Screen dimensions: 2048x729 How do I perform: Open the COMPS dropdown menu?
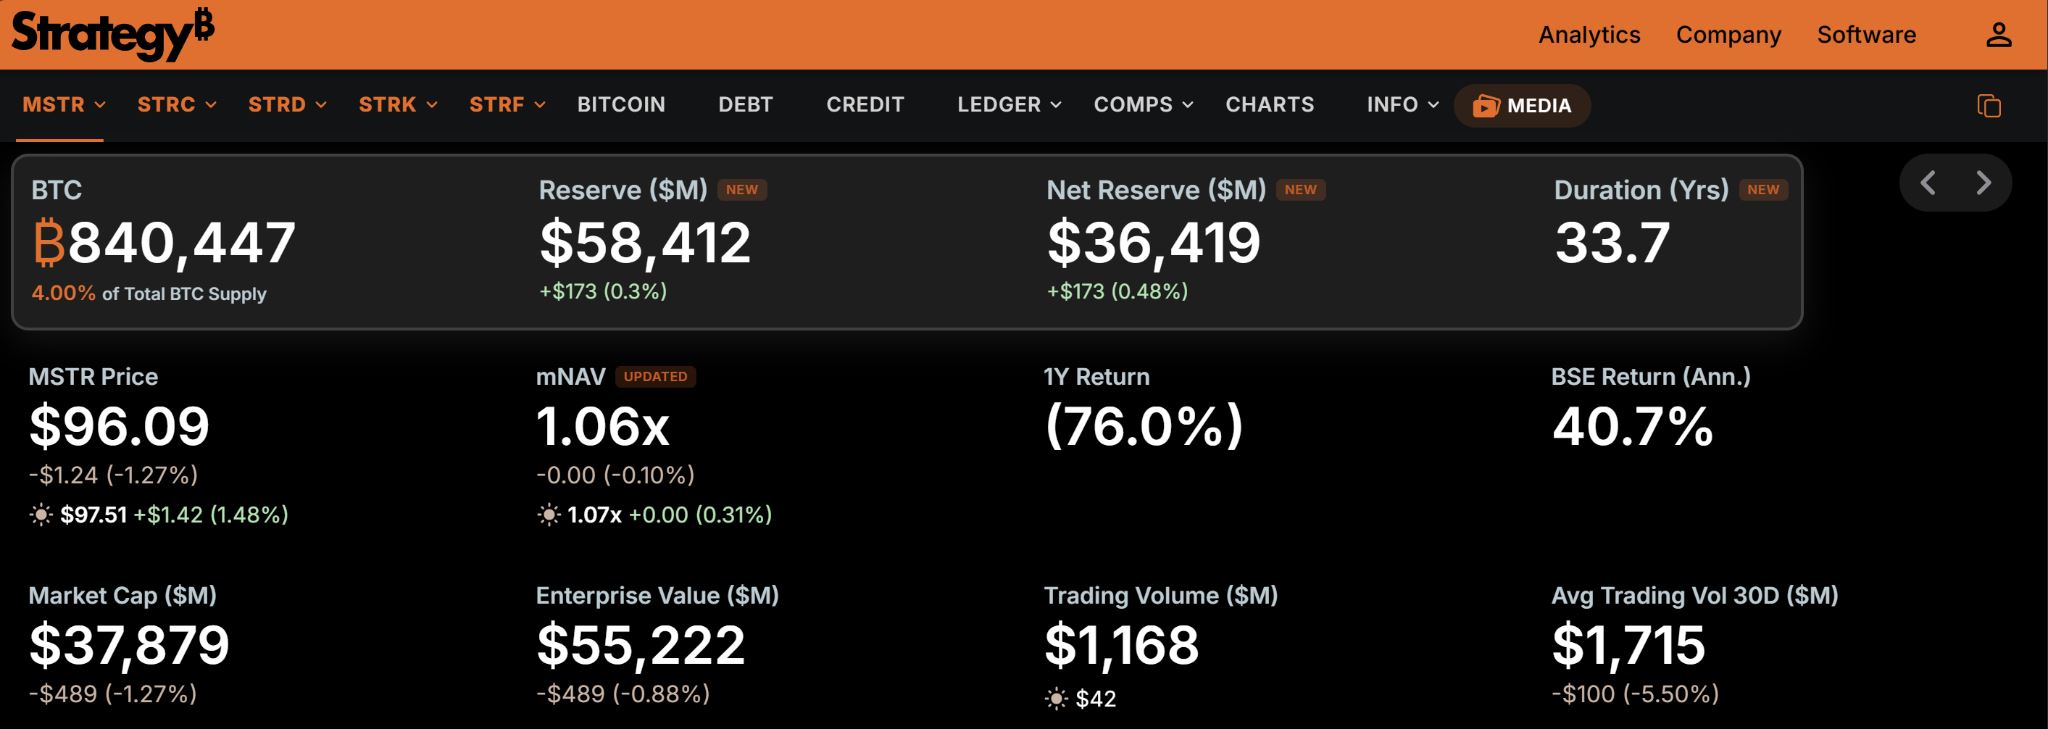pos(1143,104)
